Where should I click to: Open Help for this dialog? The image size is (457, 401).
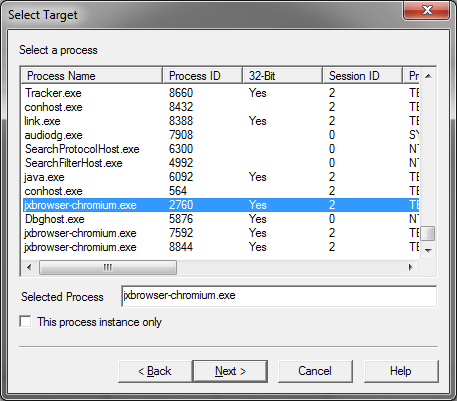coord(401,371)
